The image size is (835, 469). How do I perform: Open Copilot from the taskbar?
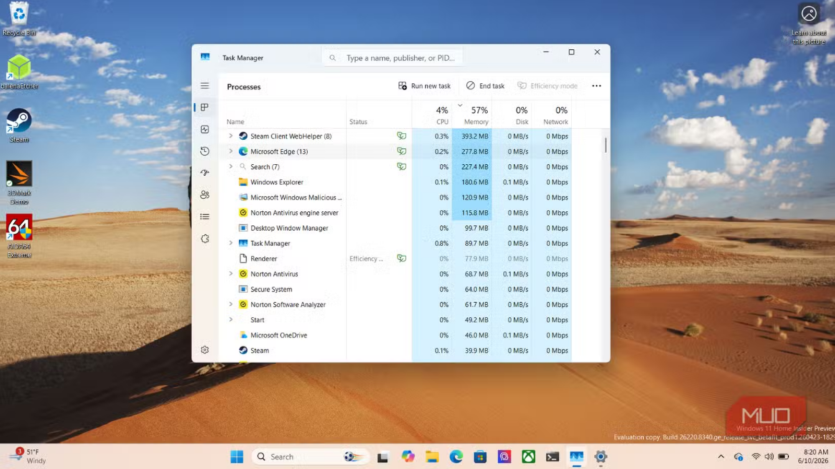pyautogui.click(x=408, y=457)
